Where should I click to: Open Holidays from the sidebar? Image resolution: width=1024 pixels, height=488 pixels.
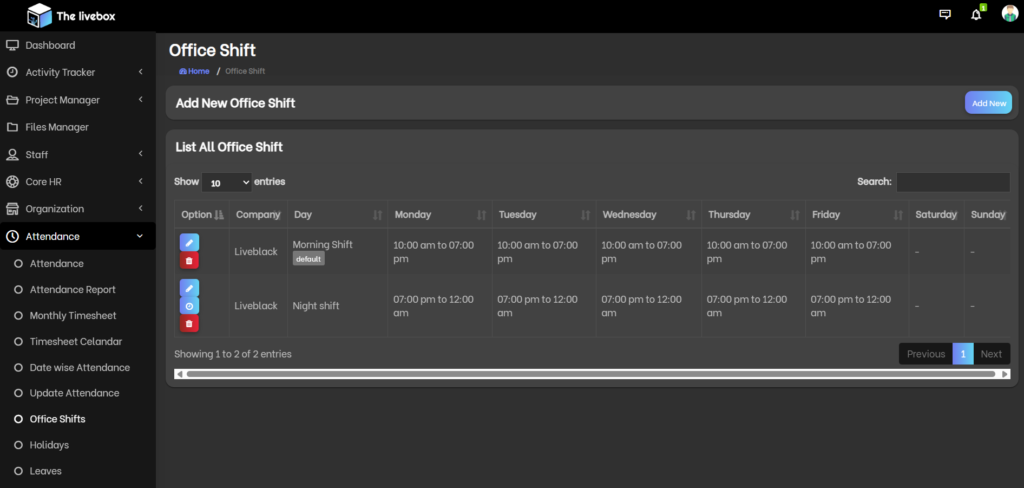(49, 445)
